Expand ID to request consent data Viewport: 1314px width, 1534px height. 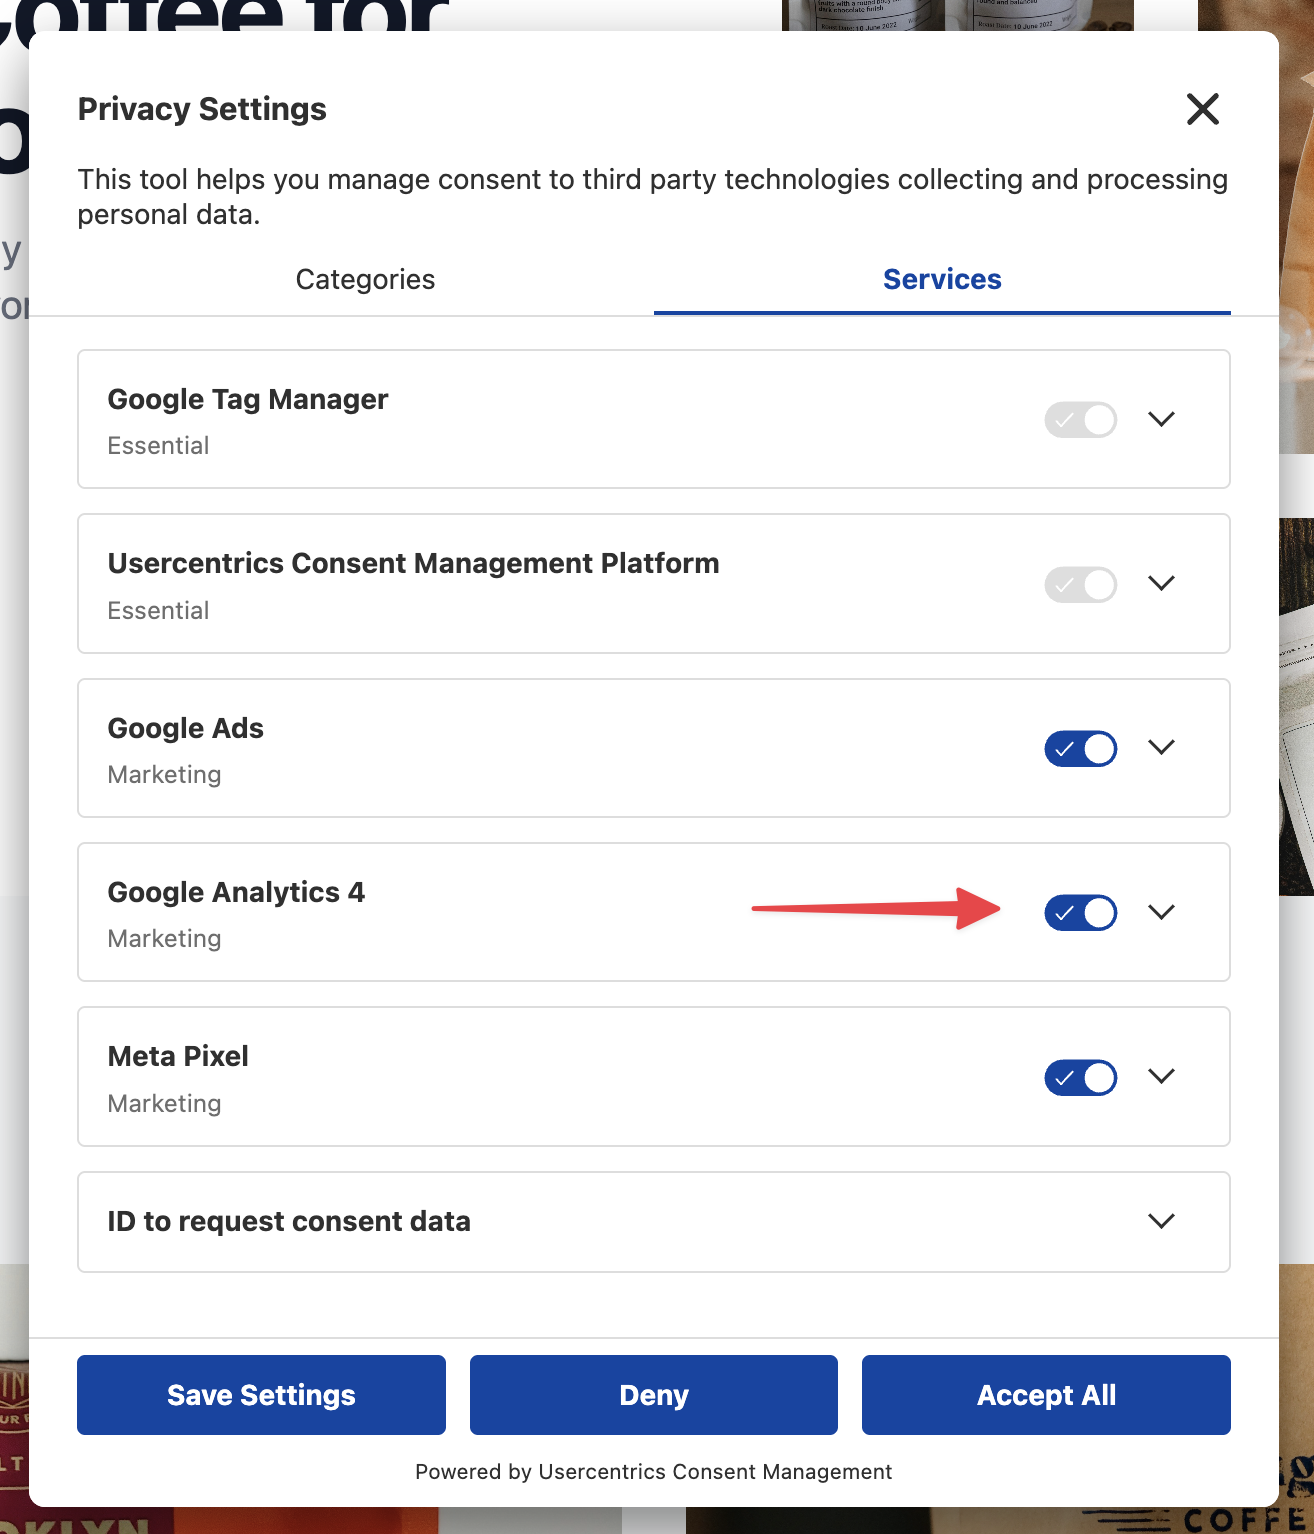tap(1161, 1221)
